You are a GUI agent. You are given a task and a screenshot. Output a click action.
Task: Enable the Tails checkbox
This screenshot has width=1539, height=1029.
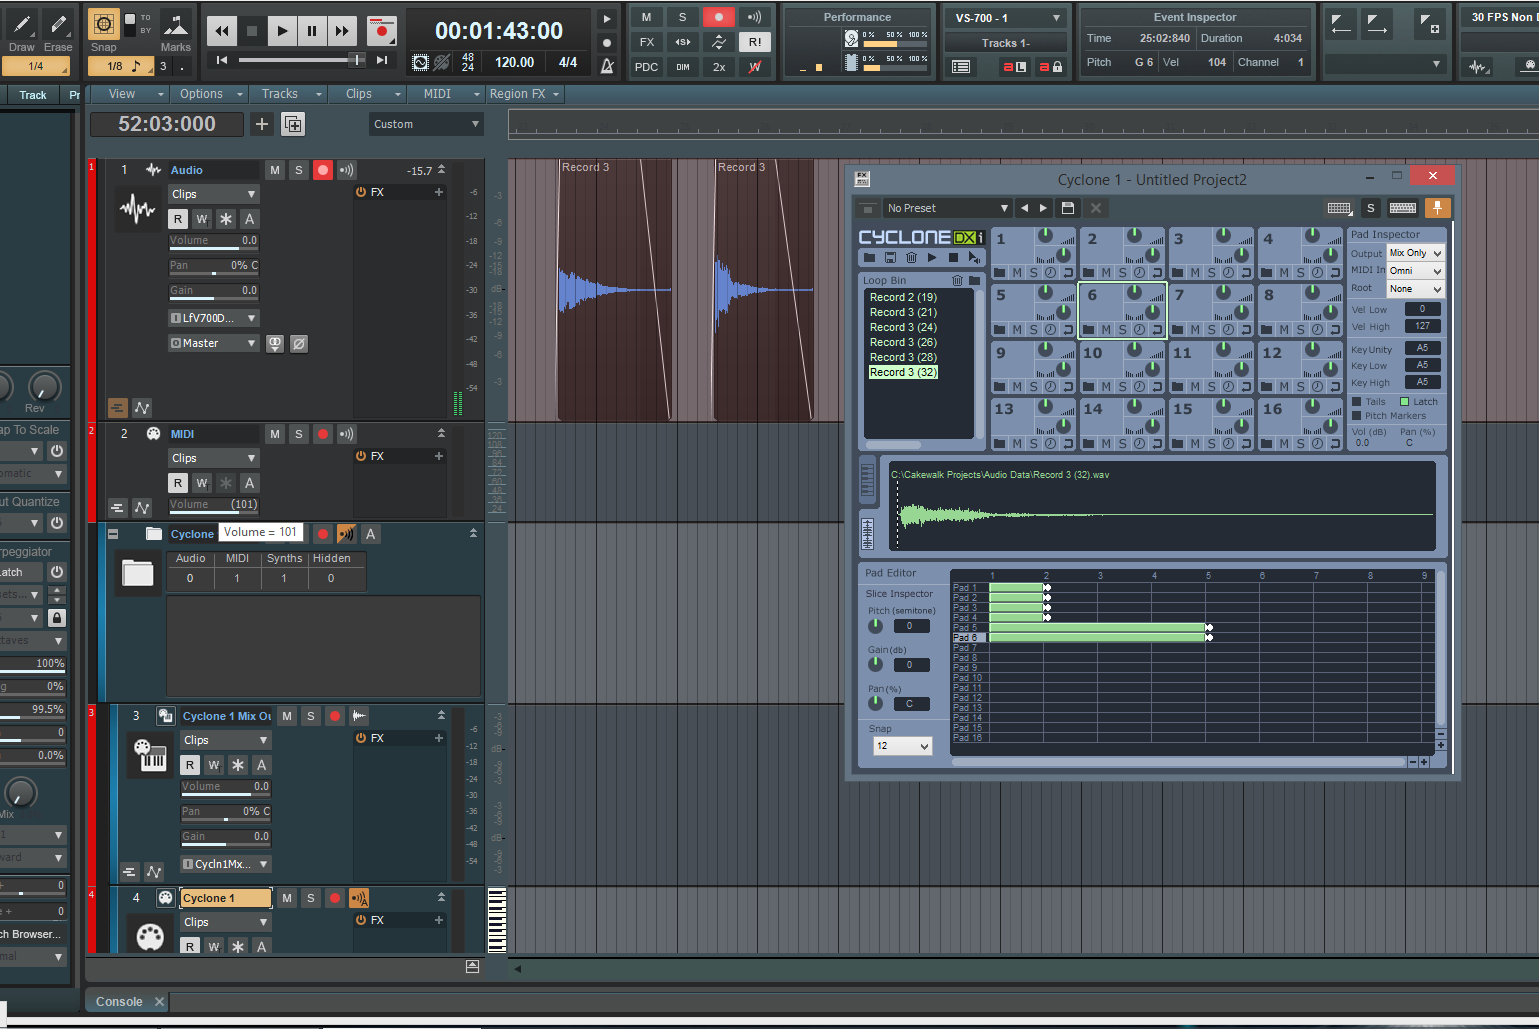click(1357, 402)
